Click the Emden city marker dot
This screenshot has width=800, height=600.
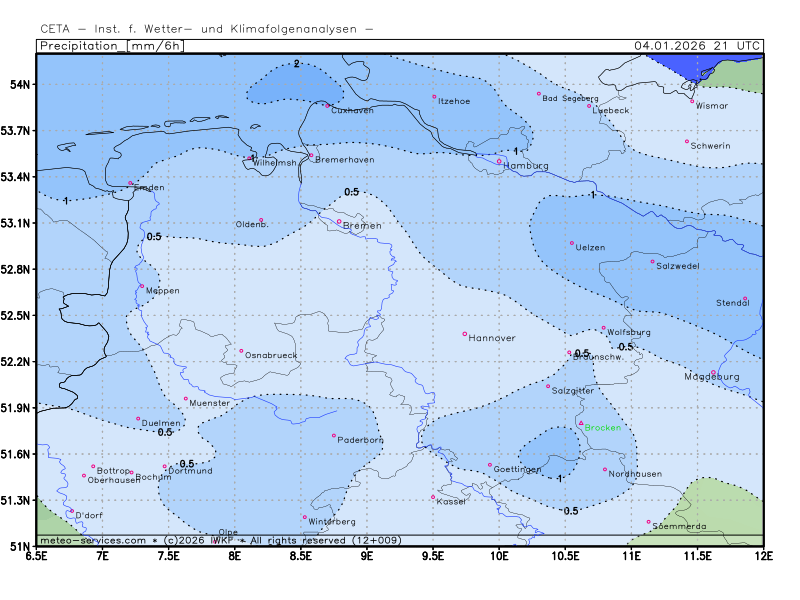[130, 183]
